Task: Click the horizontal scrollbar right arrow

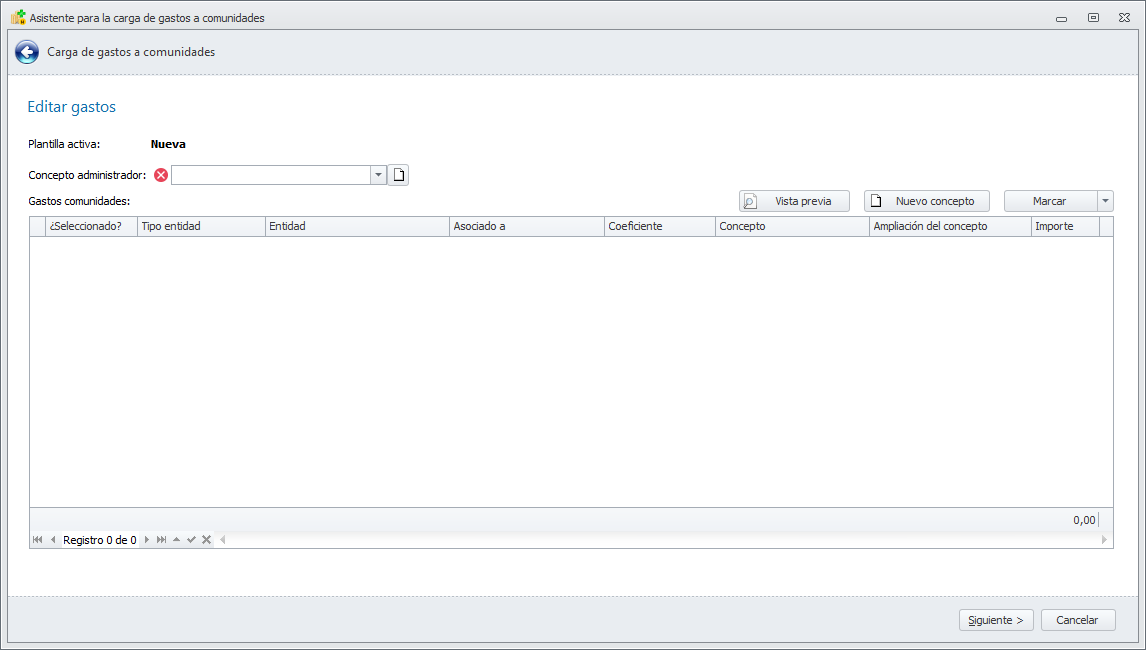Action: coord(1104,540)
